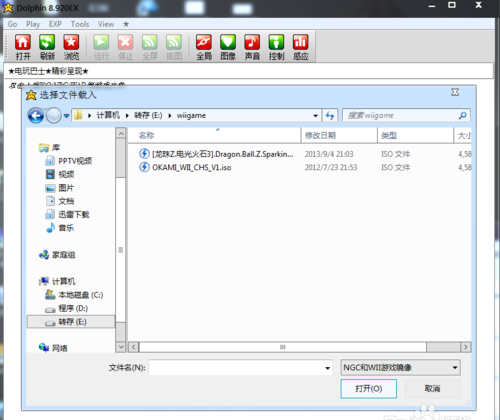Select 音乐 library in sidebar
The height and width of the screenshot is (420, 500).
[x=60, y=228]
